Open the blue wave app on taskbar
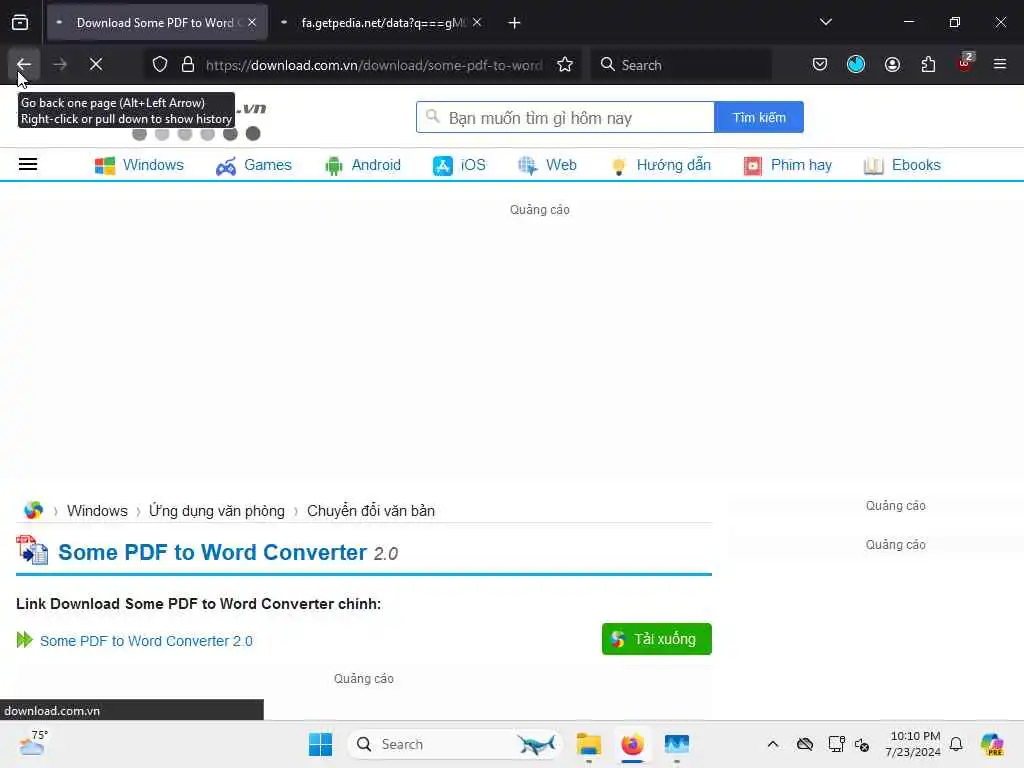1024x768 pixels. pos(677,744)
